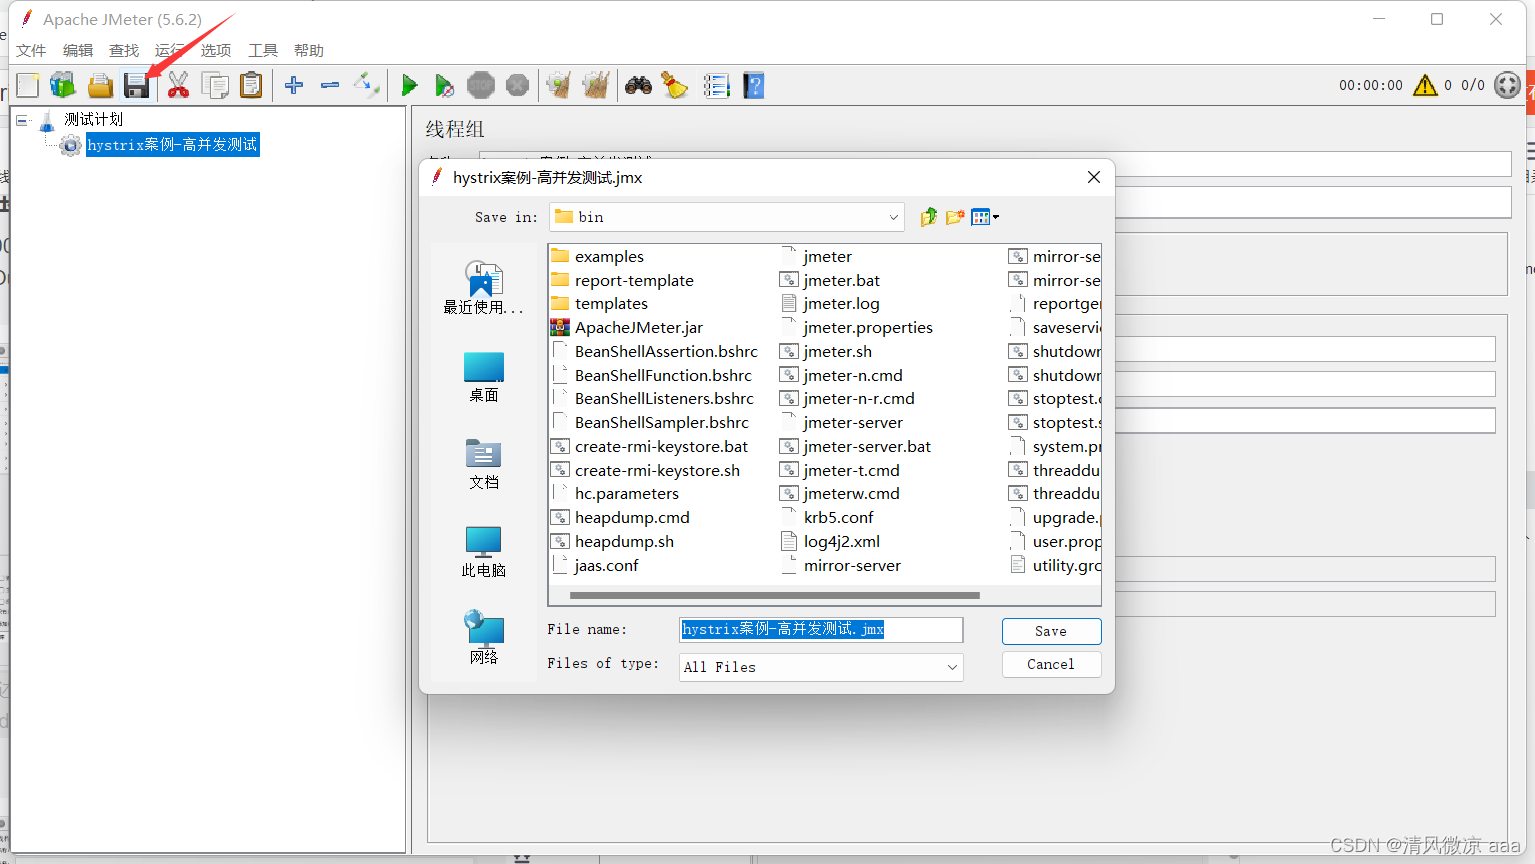
Task: Click Start no pauses toolbar icon
Action: click(445, 85)
